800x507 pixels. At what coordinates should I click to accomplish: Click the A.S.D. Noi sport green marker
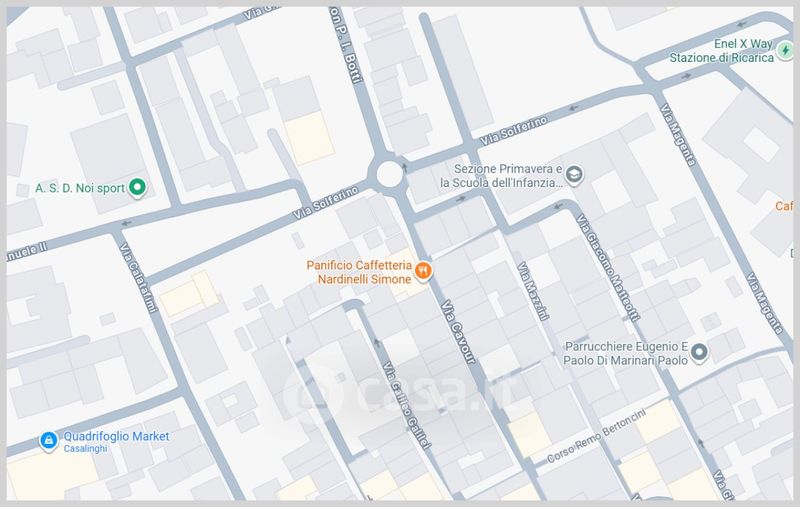point(139,187)
